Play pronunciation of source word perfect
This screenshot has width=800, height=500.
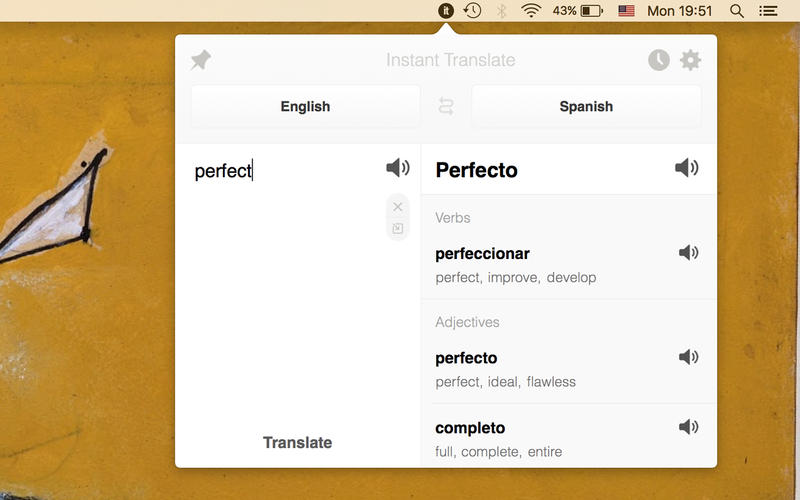(x=397, y=168)
